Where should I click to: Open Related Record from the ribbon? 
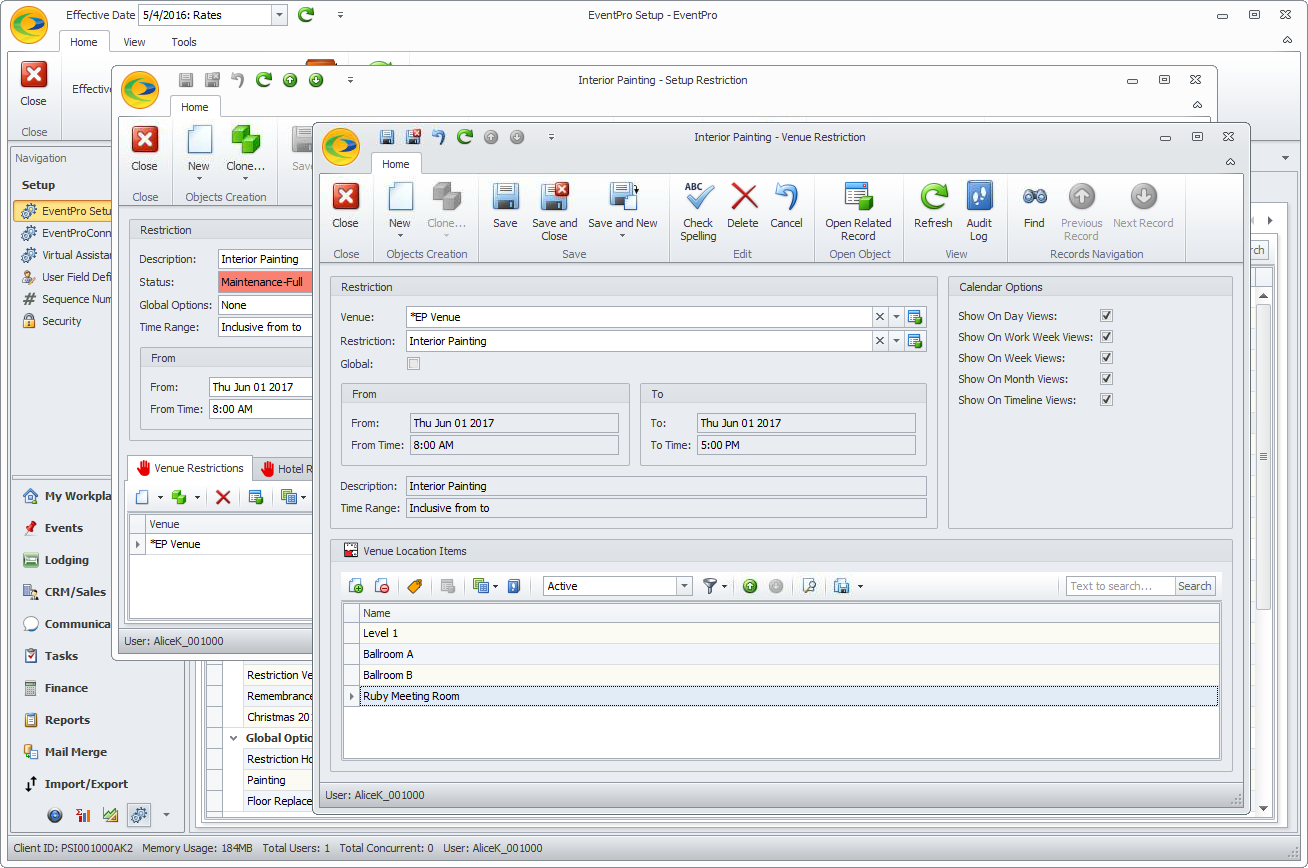click(858, 211)
